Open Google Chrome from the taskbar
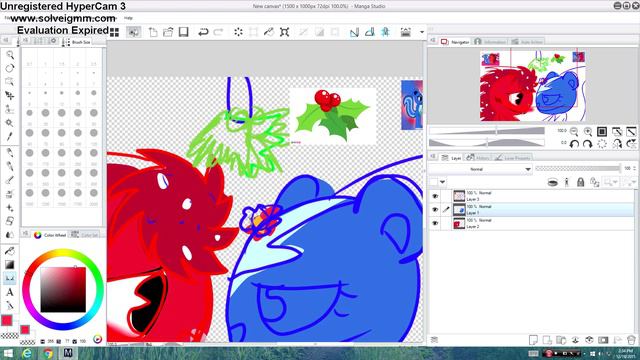 click(48, 353)
